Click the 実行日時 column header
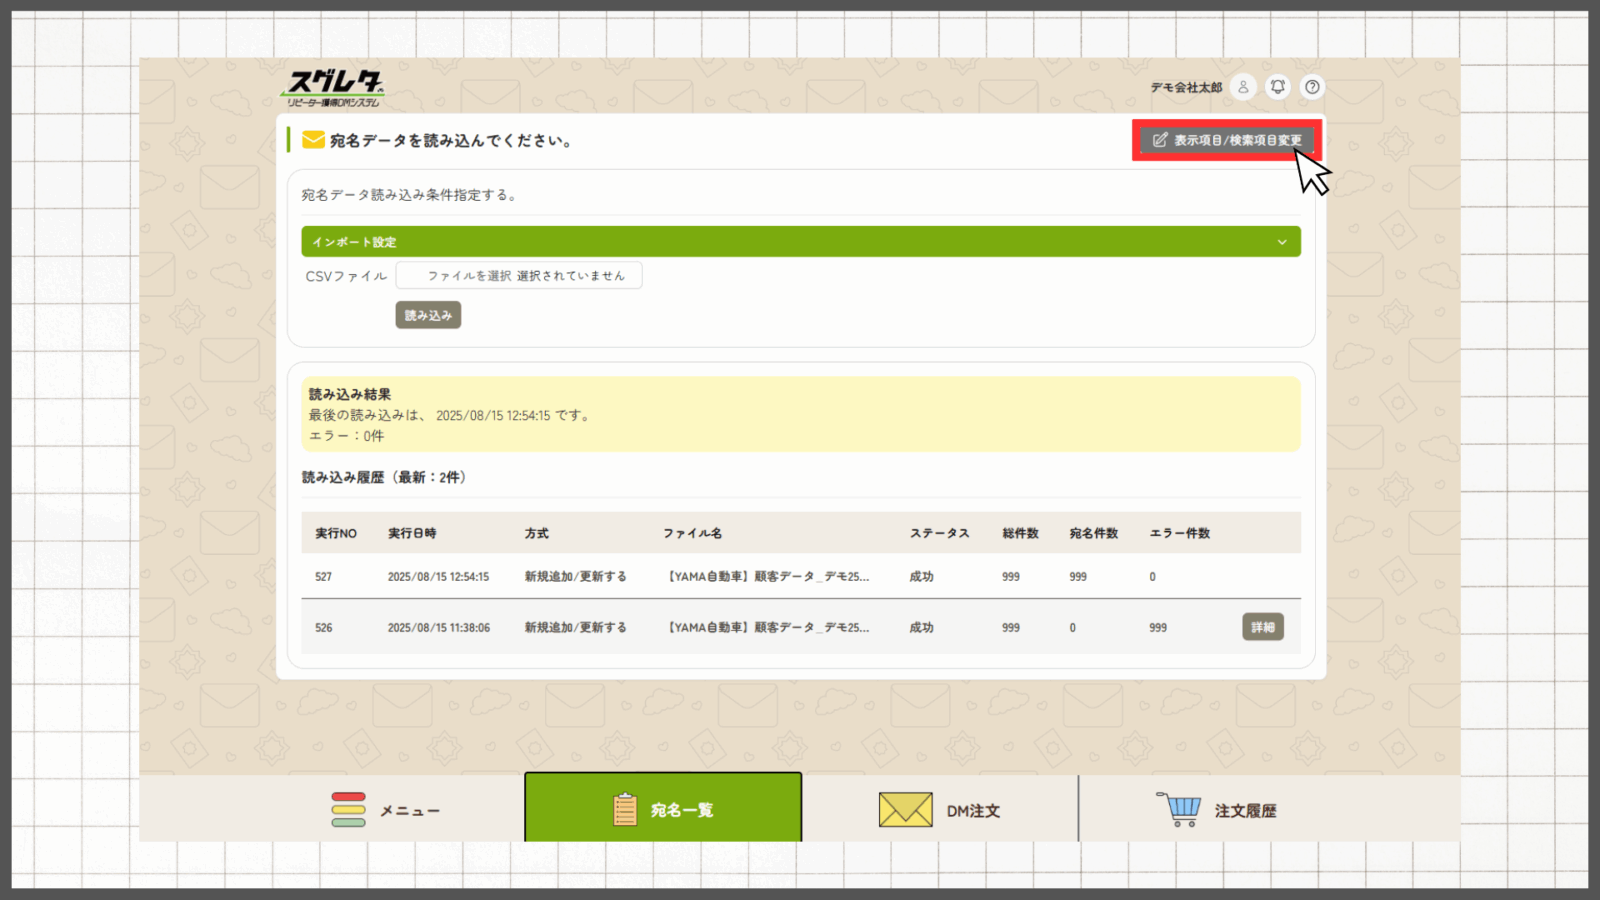 [412, 533]
